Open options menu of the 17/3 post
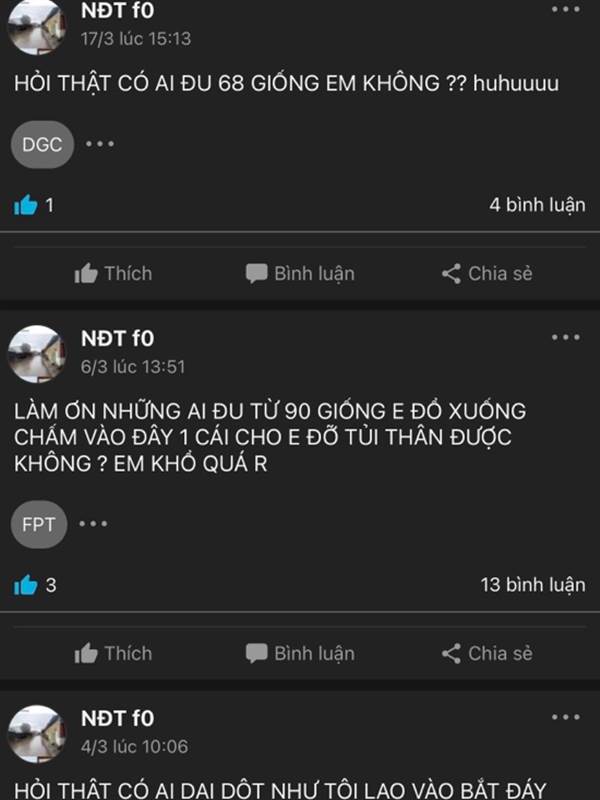The height and width of the screenshot is (800, 600). pos(566,9)
